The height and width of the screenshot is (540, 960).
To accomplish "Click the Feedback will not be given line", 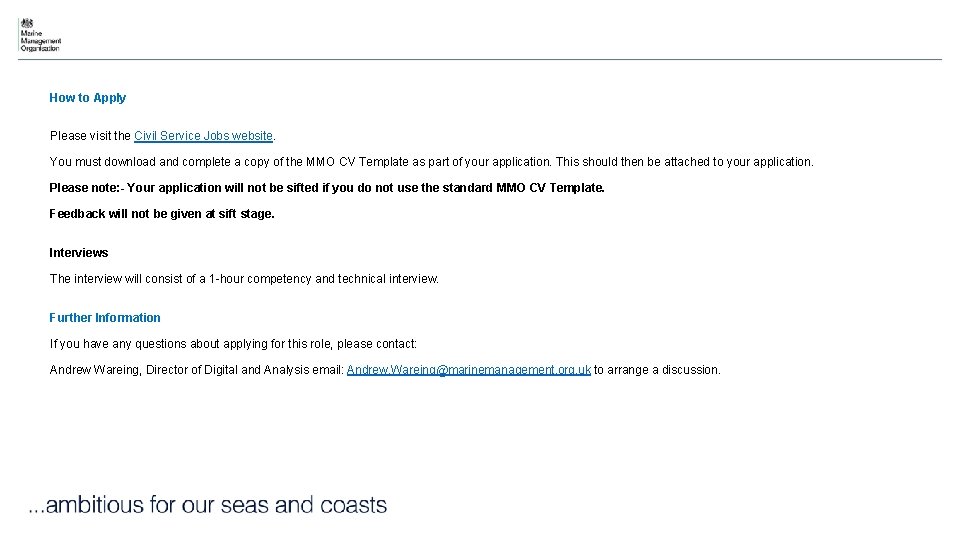I will pyautogui.click(x=162, y=214).
